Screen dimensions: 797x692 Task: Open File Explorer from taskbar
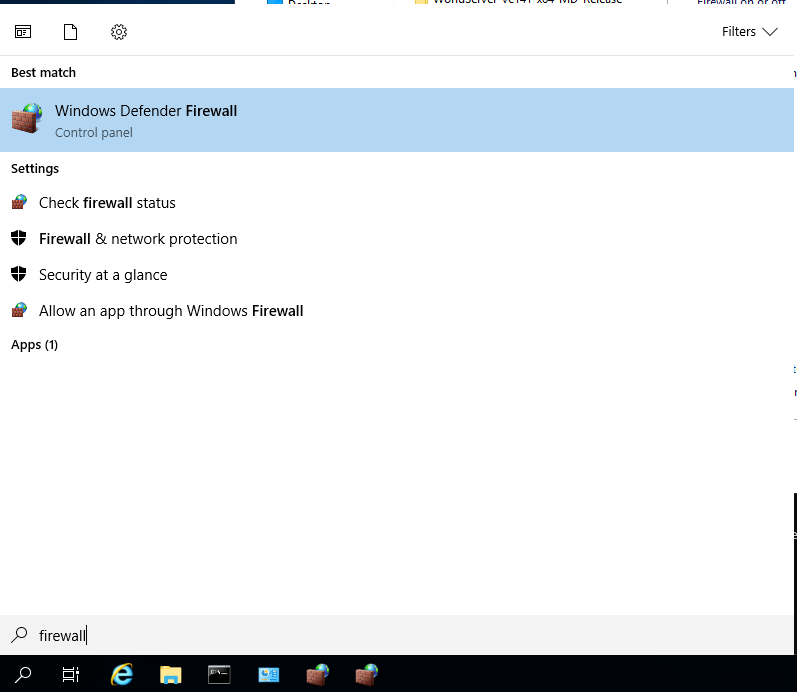click(171, 675)
